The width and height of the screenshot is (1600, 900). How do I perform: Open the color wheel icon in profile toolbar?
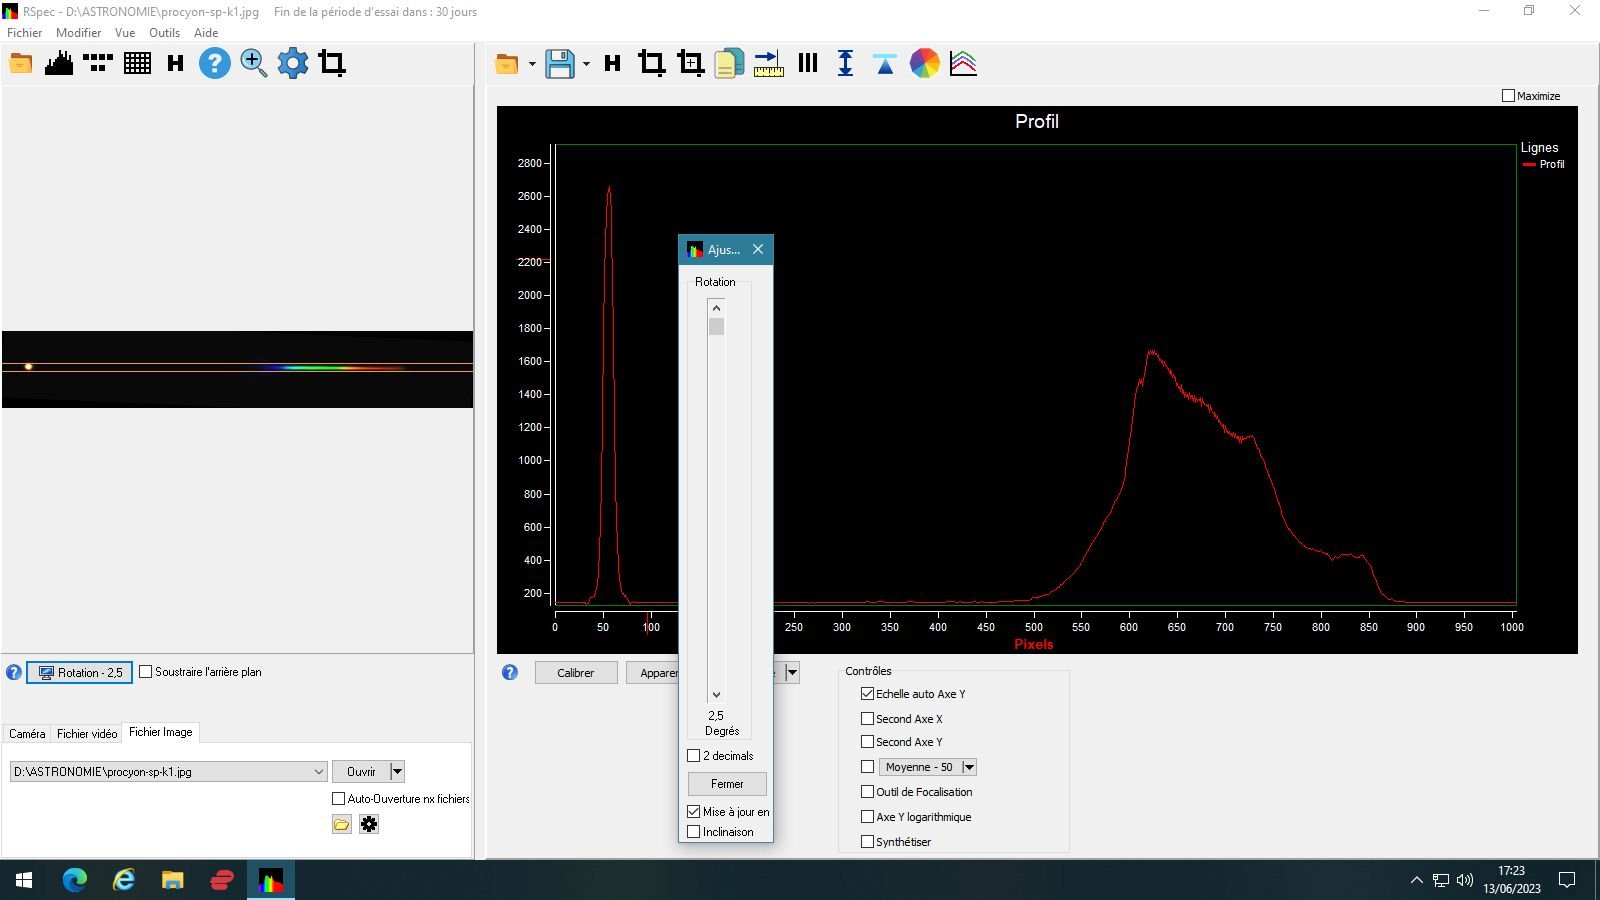click(924, 64)
